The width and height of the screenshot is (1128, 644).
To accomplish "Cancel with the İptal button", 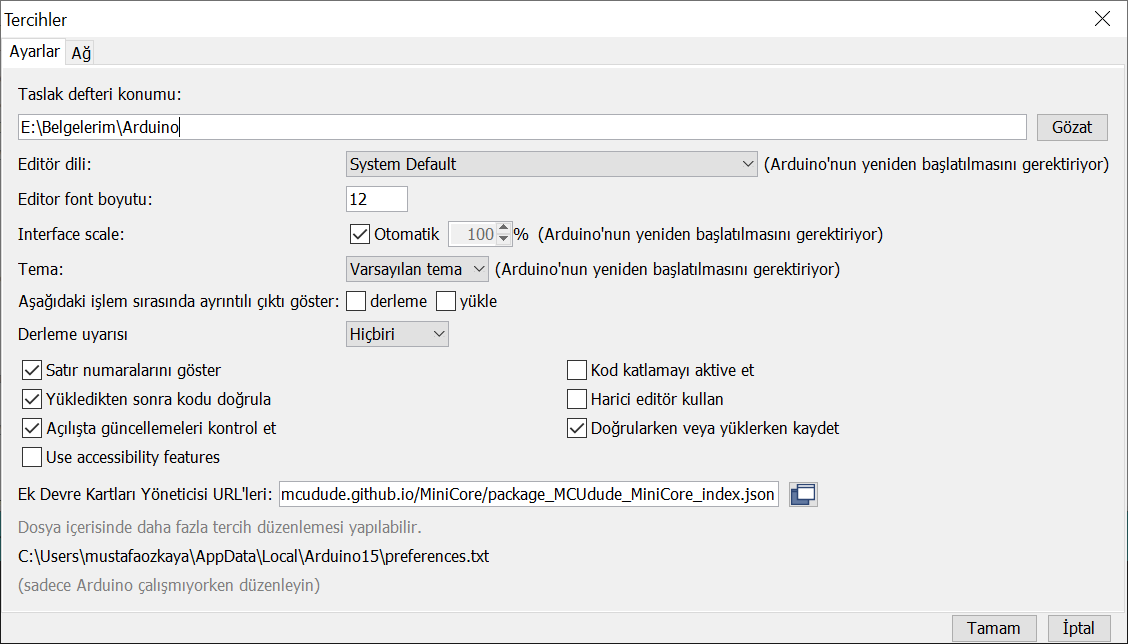I will (x=1078, y=628).
